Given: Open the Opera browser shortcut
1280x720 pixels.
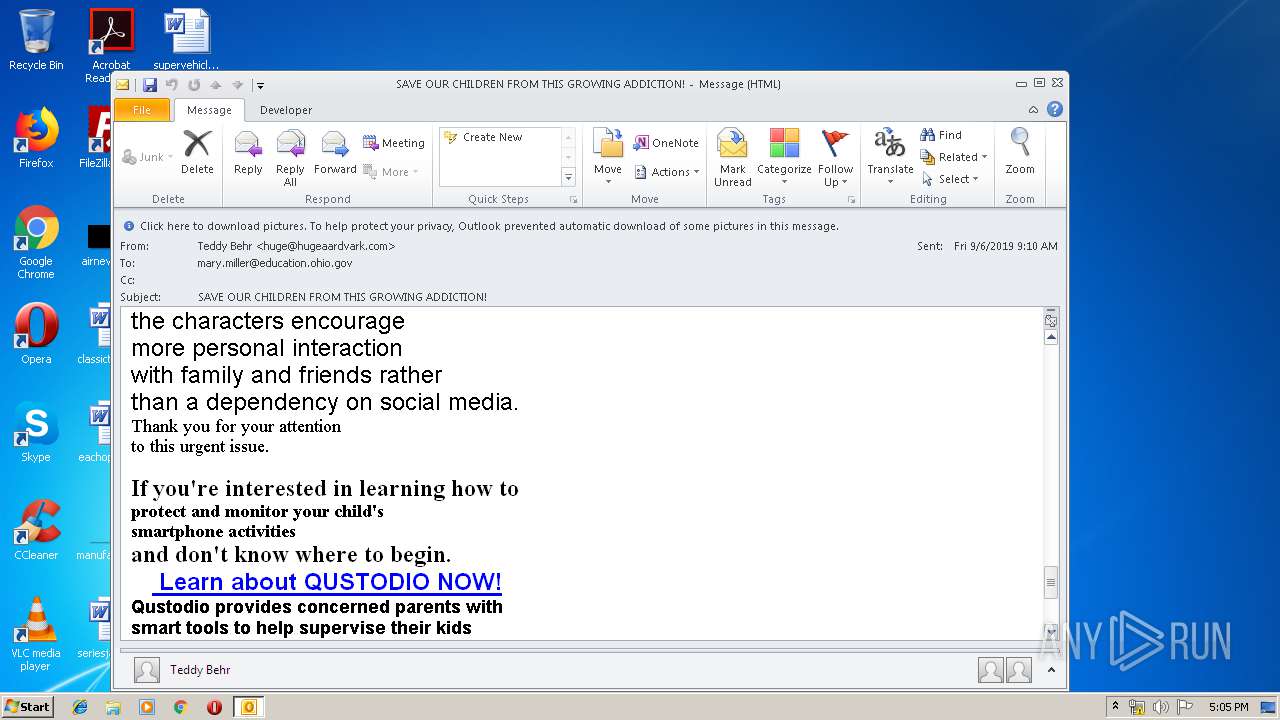Looking at the screenshot, I should click(x=36, y=333).
